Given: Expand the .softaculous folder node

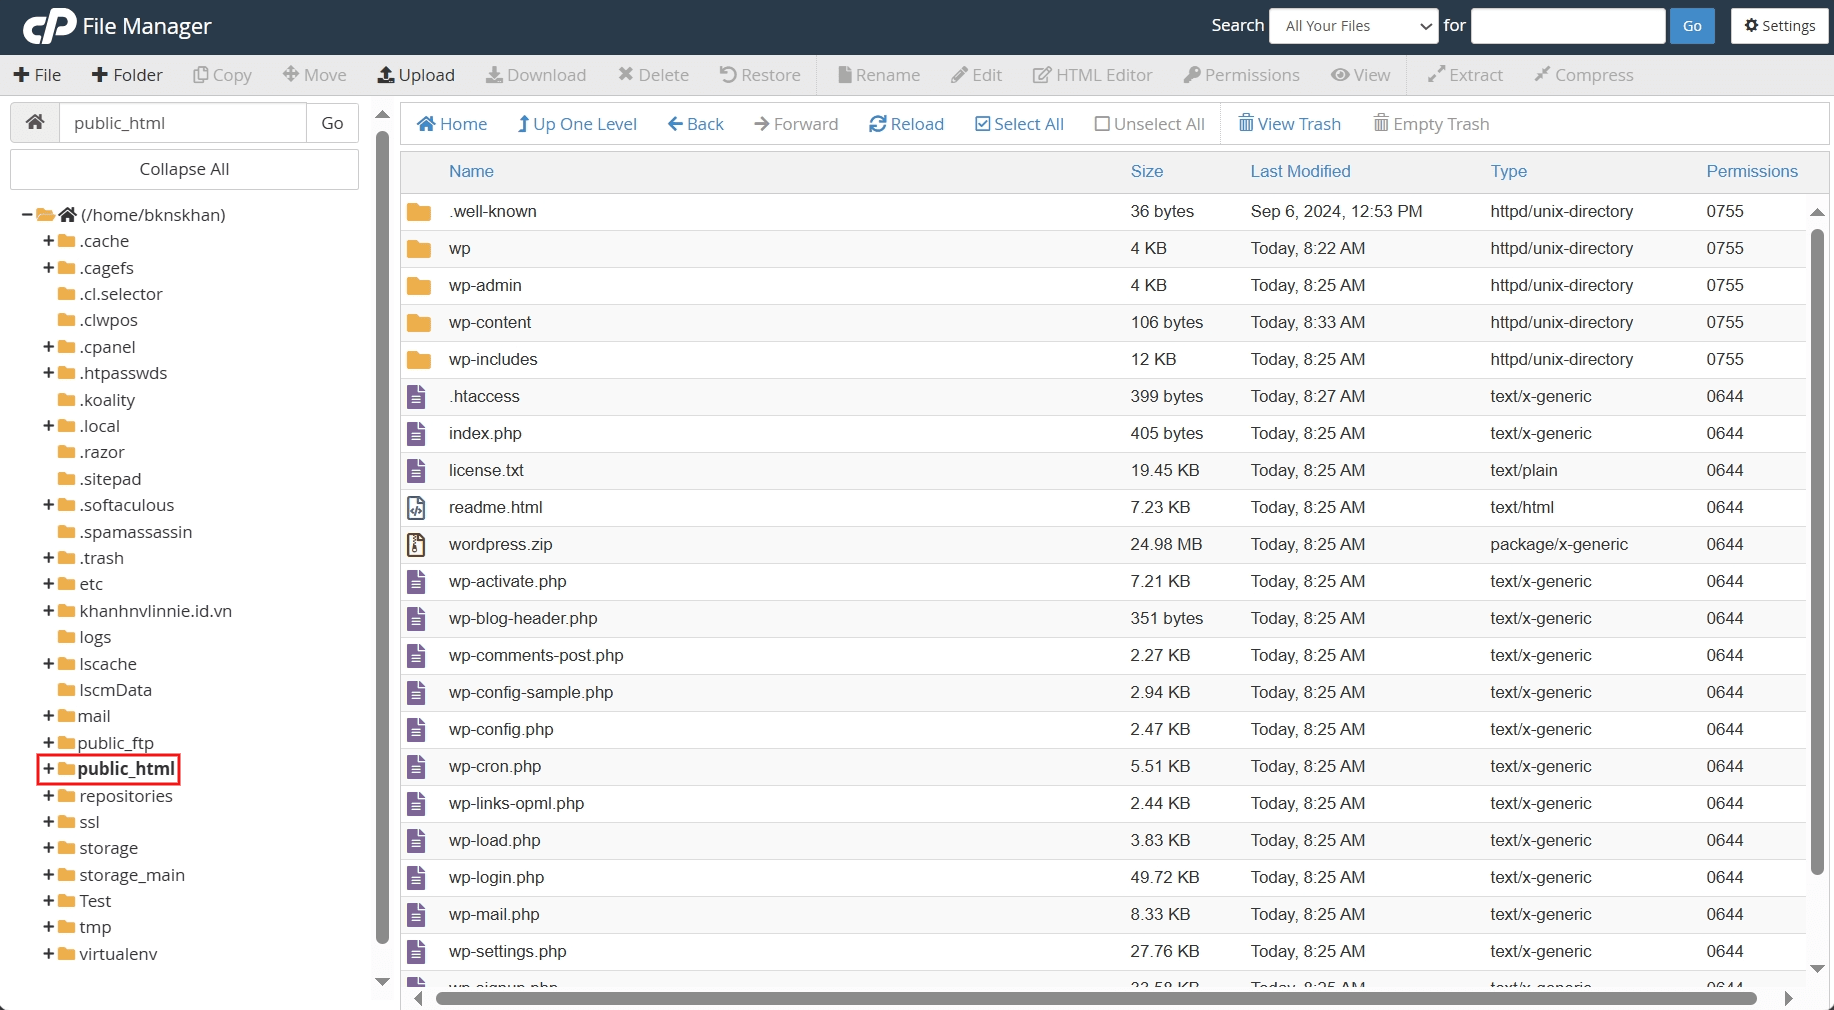Looking at the screenshot, I should pos(48,505).
